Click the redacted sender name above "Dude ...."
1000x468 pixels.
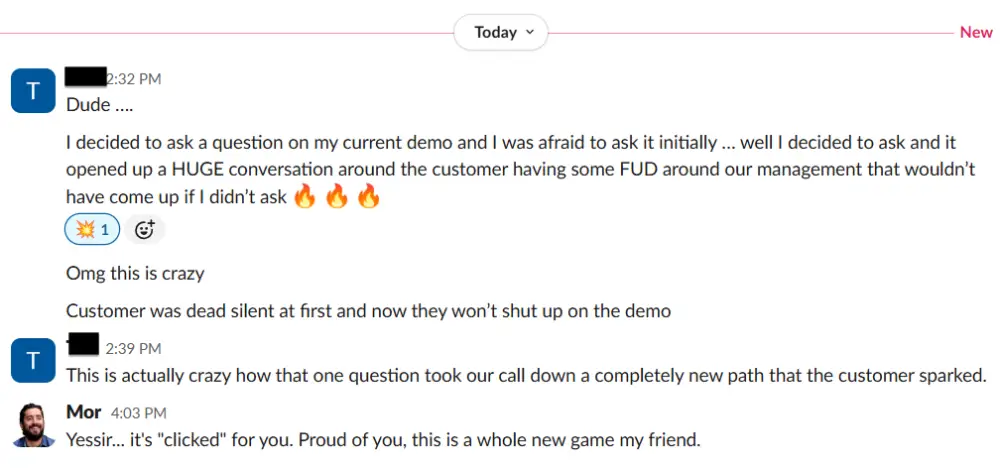coord(85,77)
